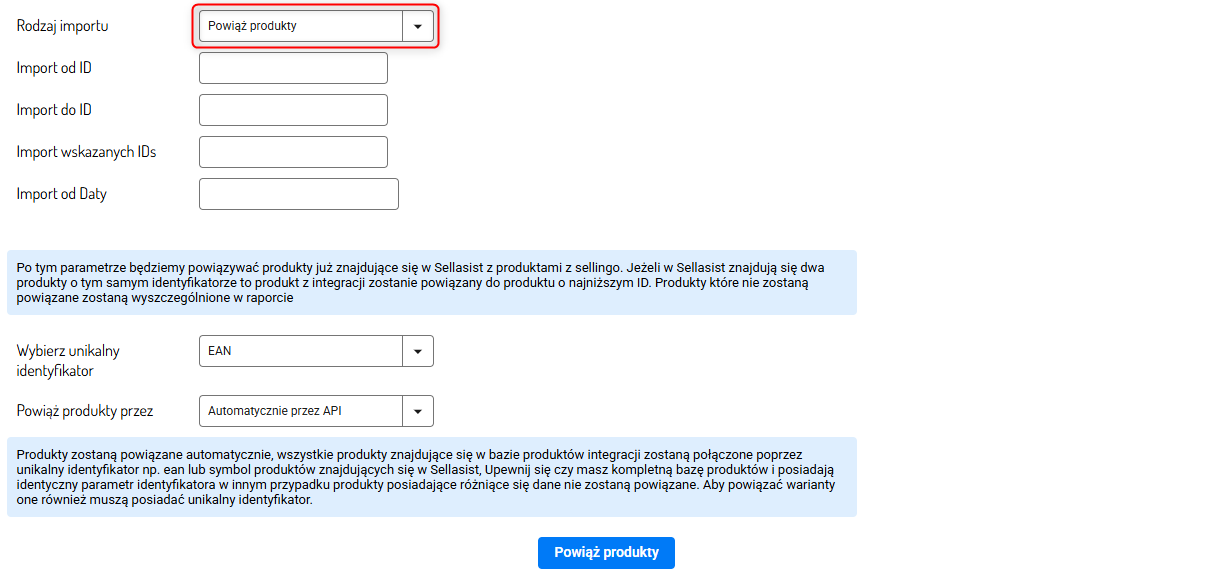Image resolution: width=1214 pixels, height=579 pixels.
Task: Click the Import od Daty date field
Action: point(298,194)
